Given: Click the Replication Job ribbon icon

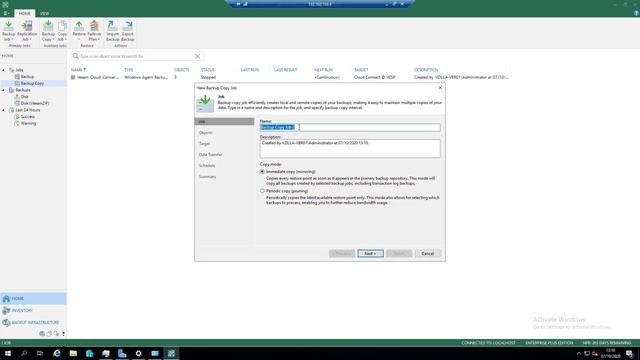Looking at the screenshot, I should pyautogui.click(x=27, y=31).
